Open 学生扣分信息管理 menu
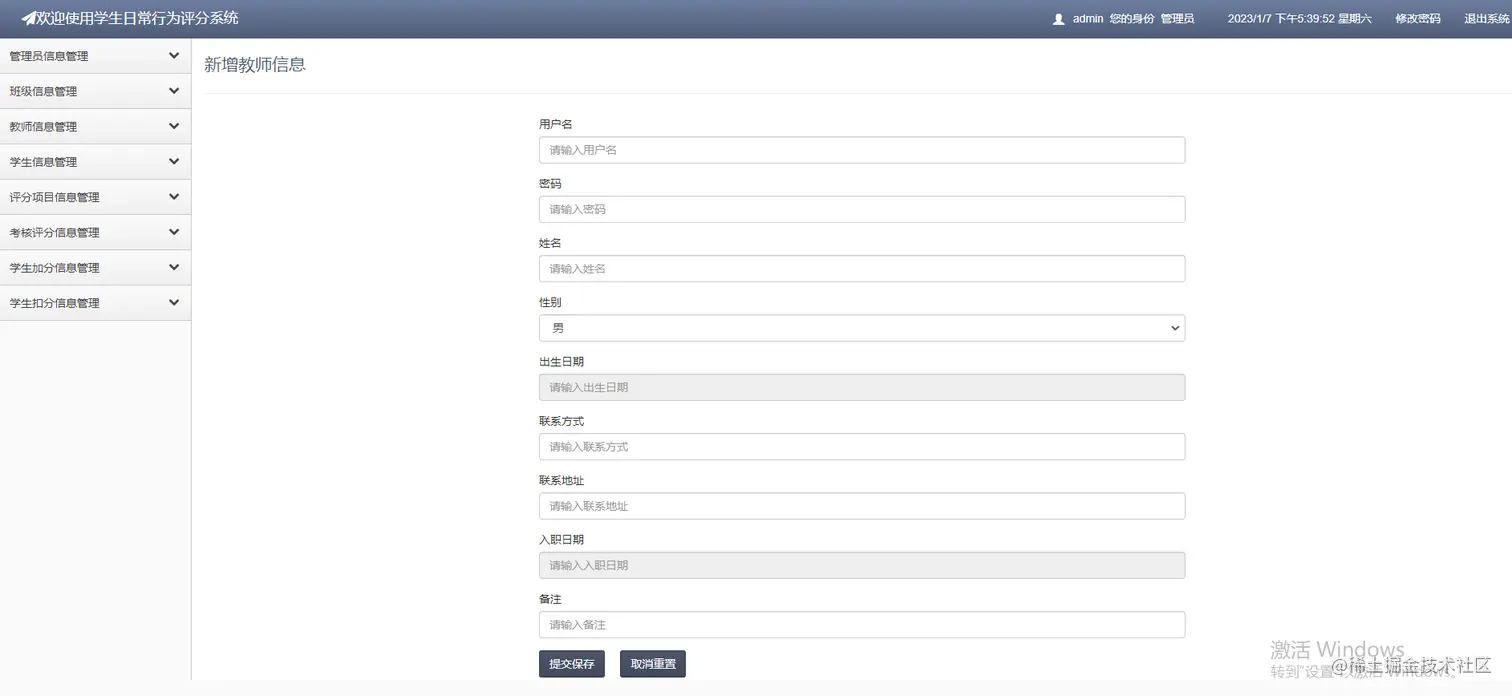Screen dimensions: 1512x696 (x=95, y=303)
